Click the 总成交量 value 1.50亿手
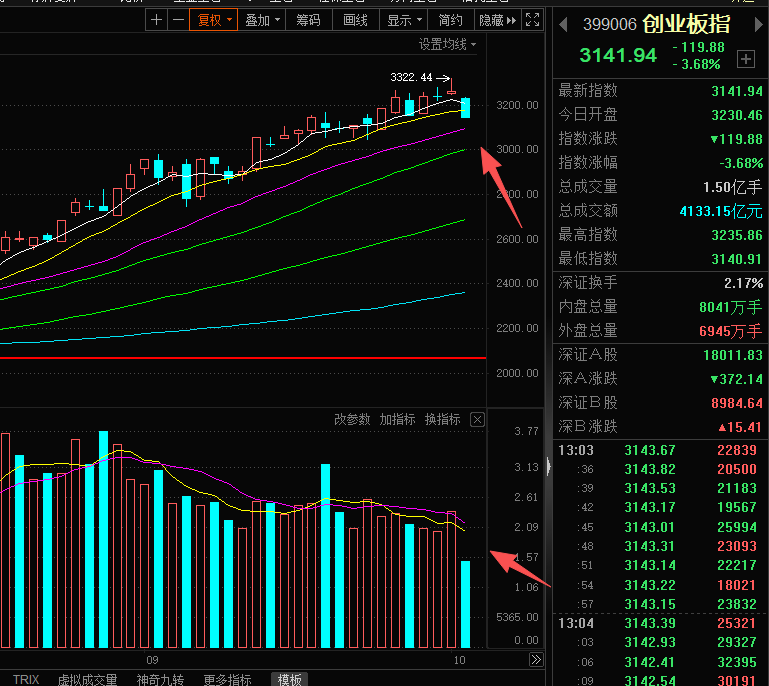This screenshot has height=686, width=769. click(x=733, y=187)
